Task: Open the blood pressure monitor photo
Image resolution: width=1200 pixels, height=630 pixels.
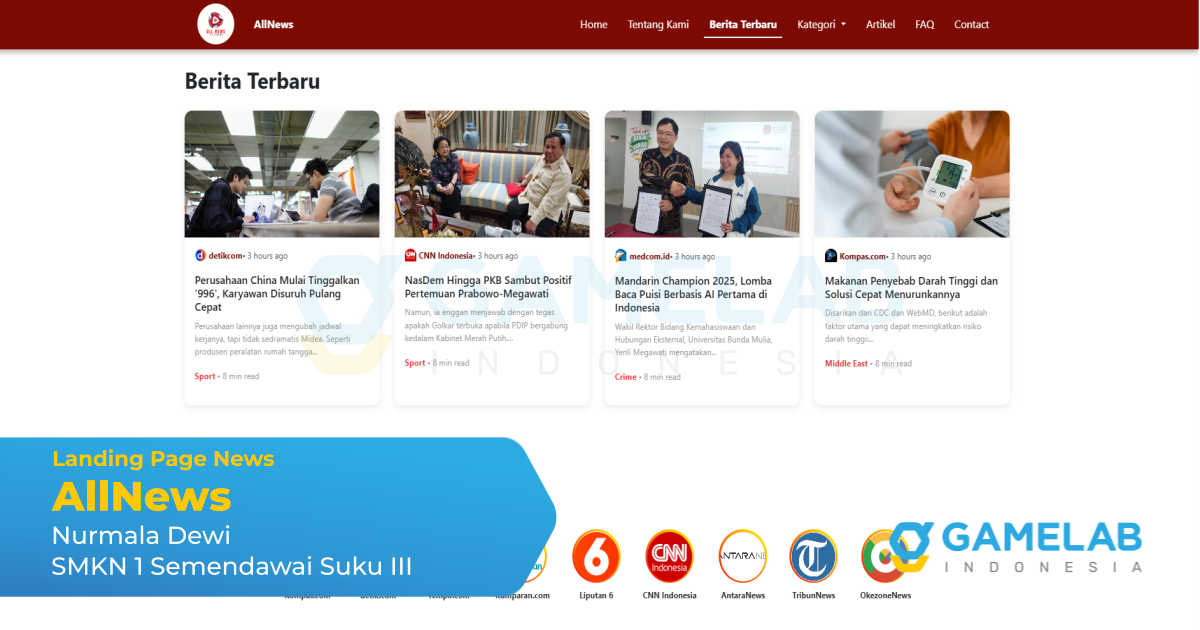Action: click(912, 174)
